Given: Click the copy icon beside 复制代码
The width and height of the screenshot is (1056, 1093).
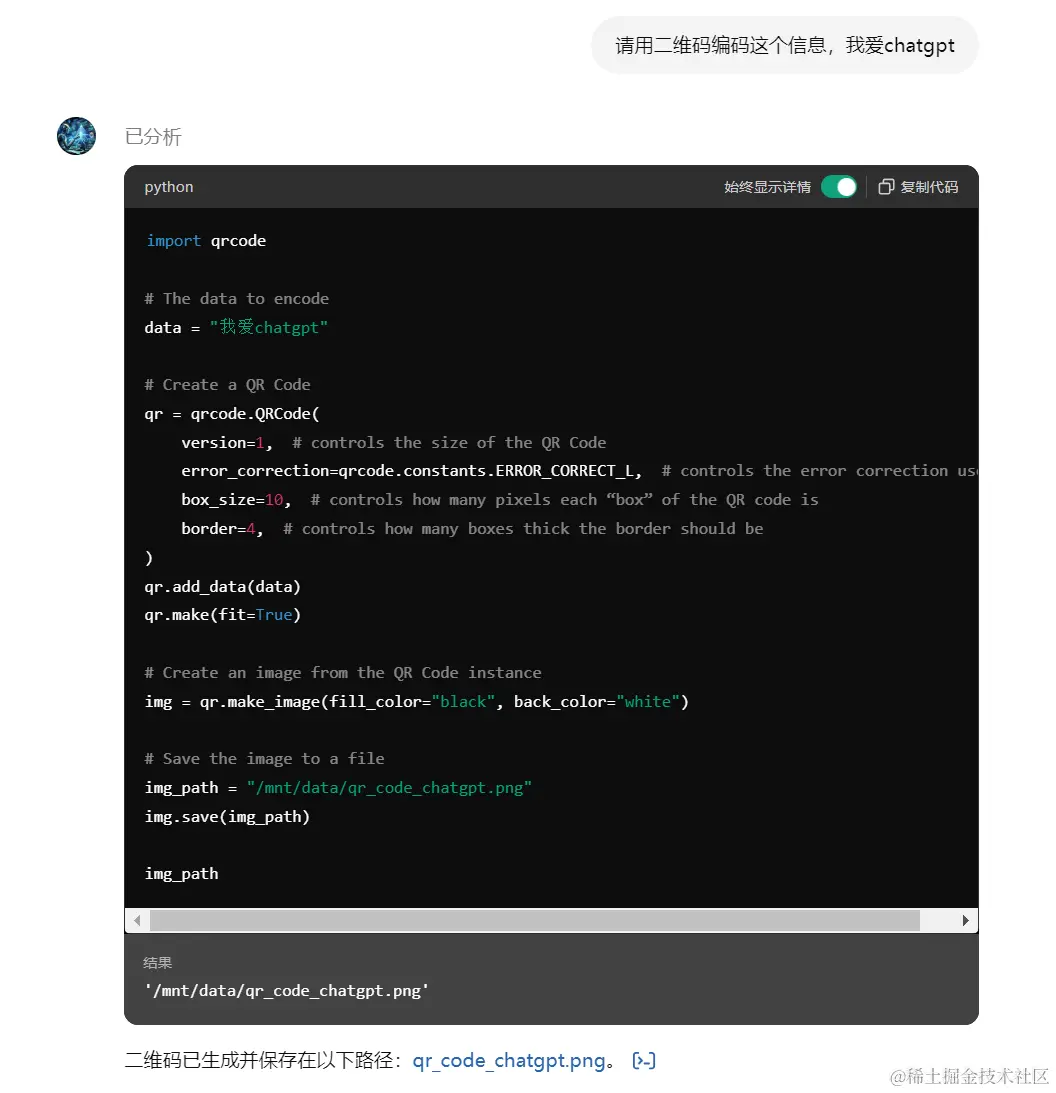Looking at the screenshot, I should 886,187.
